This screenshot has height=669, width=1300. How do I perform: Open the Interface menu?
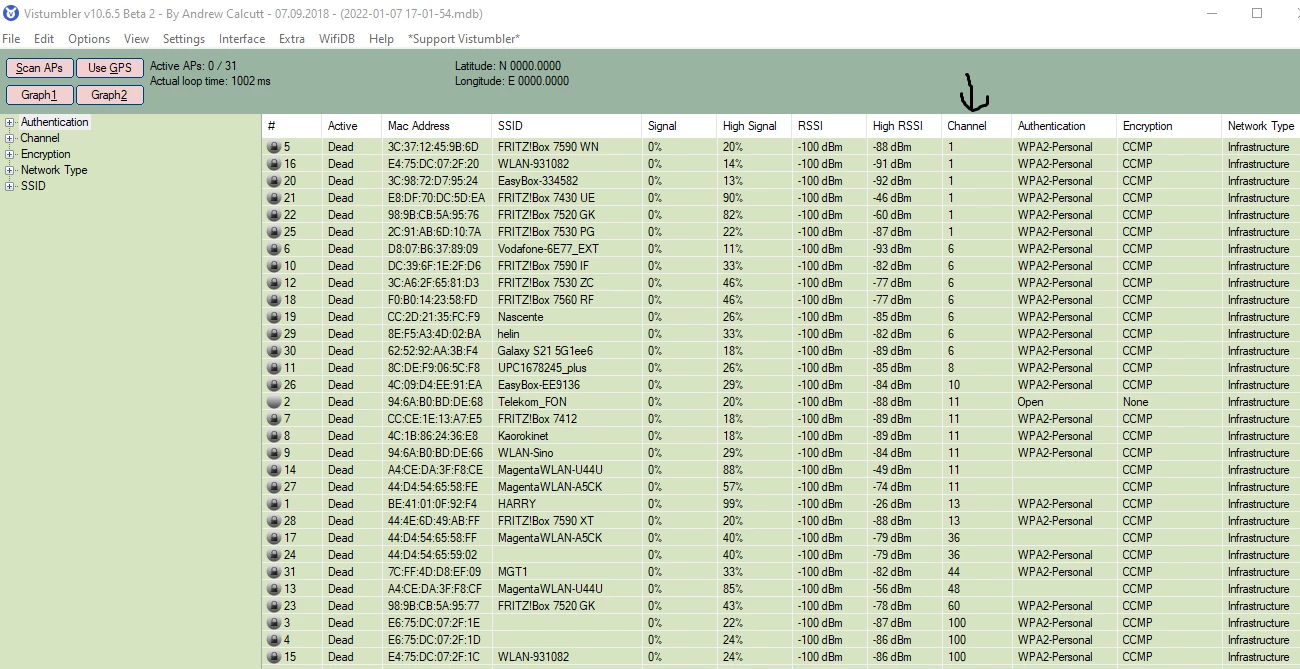click(x=242, y=39)
